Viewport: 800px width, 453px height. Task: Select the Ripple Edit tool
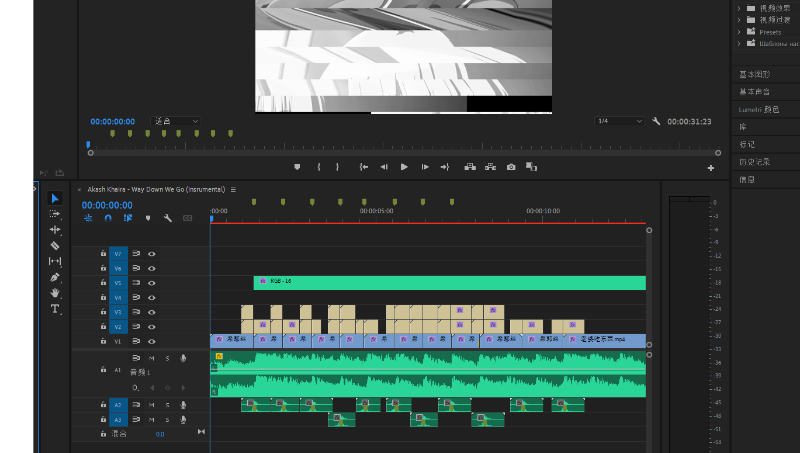pos(55,230)
